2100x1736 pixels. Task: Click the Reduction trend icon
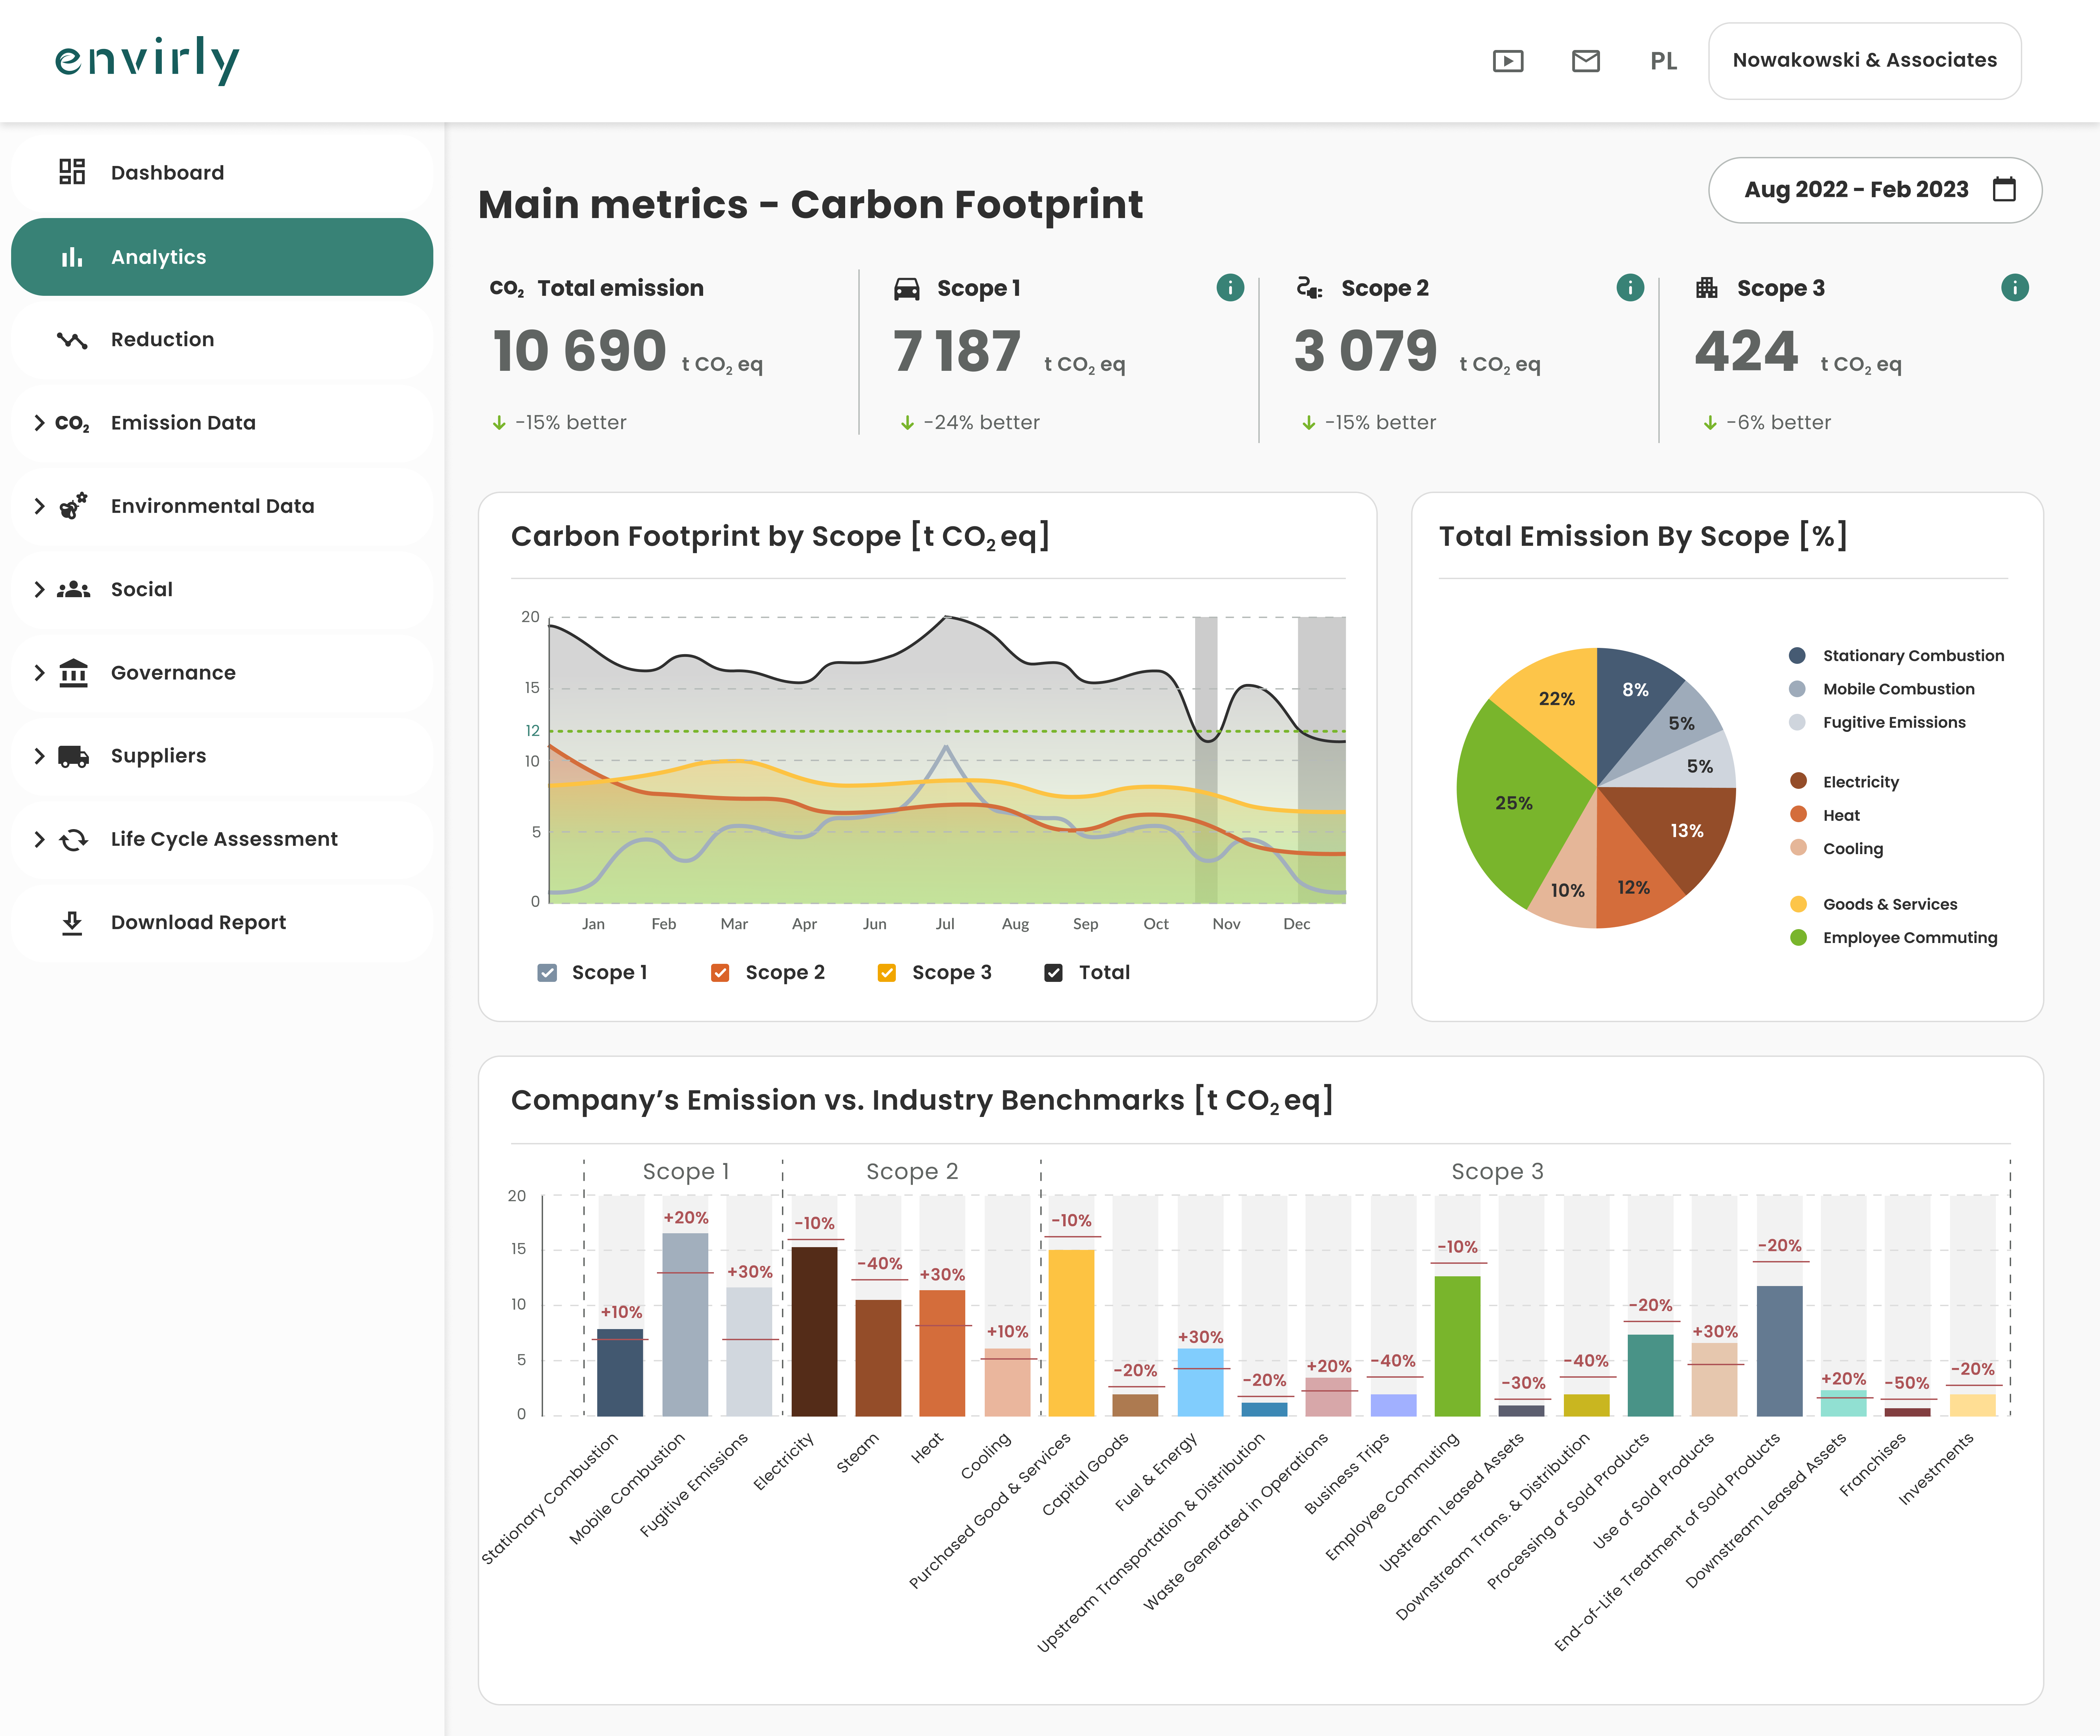point(72,340)
